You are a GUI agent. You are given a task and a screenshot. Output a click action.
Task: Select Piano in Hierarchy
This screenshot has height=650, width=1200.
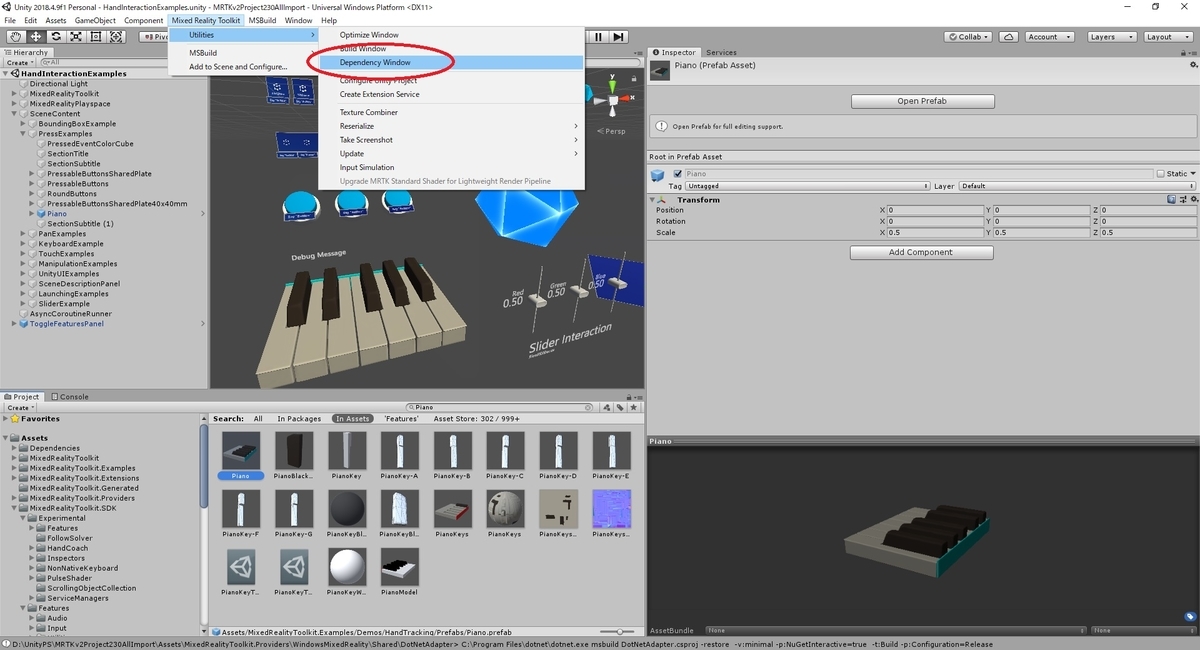pyautogui.click(x=56, y=214)
